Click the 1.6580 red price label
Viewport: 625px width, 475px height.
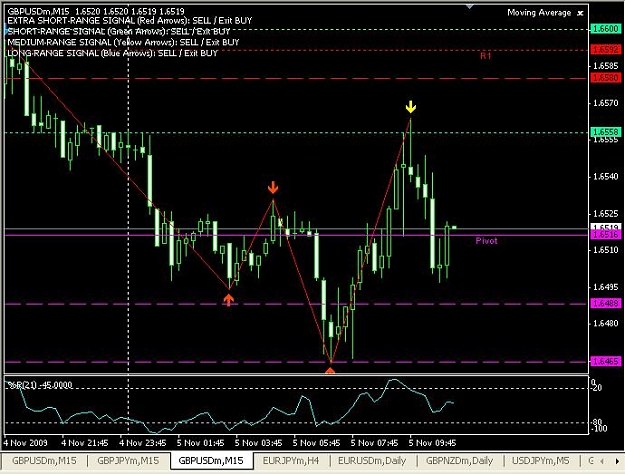(x=605, y=78)
